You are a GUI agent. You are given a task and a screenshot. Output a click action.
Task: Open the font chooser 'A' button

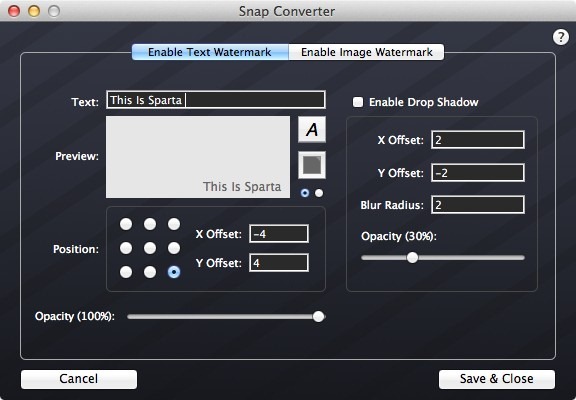click(312, 129)
